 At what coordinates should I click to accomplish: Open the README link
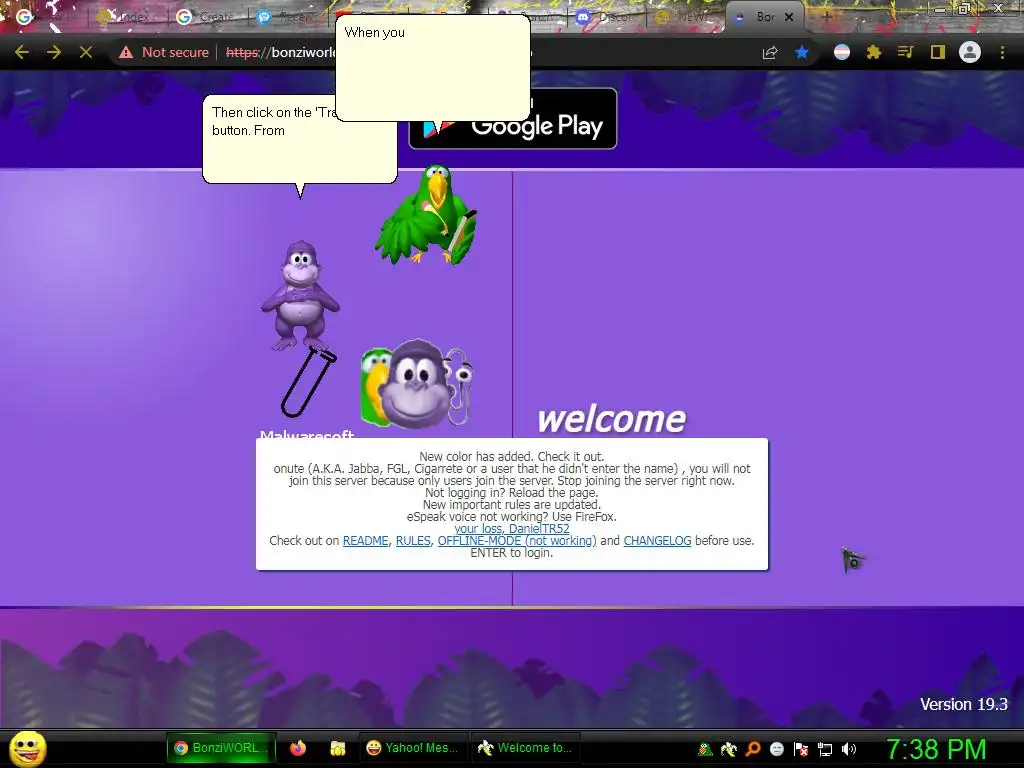point(365,541)
